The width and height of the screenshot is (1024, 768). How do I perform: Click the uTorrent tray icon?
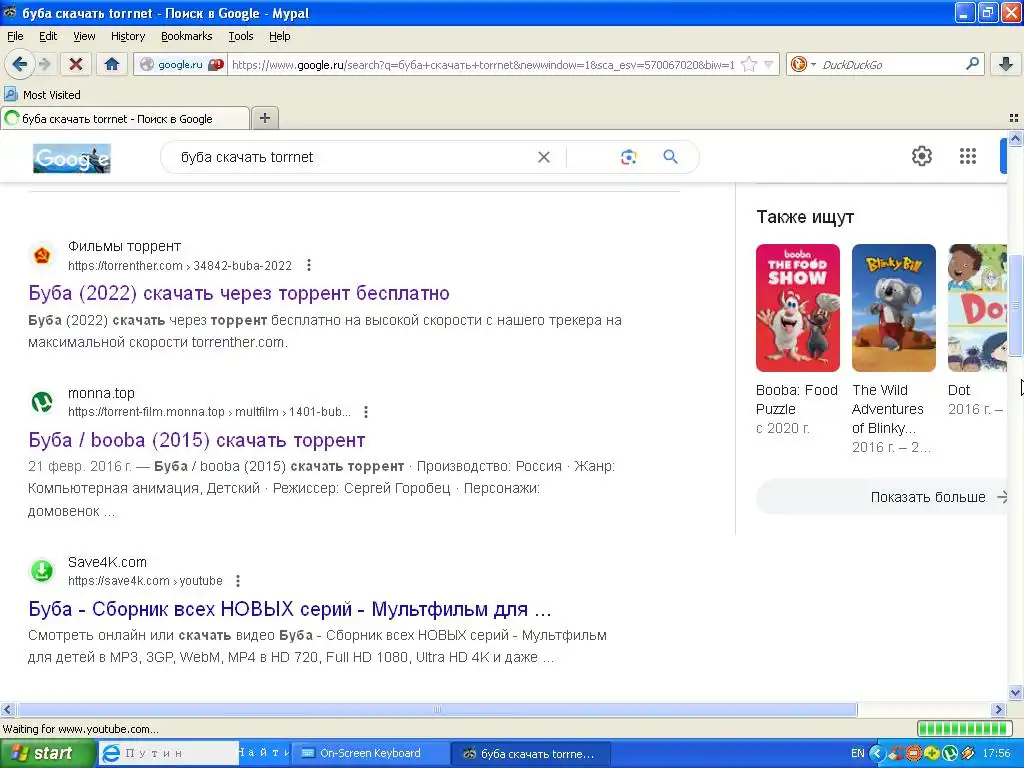[950, 754]
